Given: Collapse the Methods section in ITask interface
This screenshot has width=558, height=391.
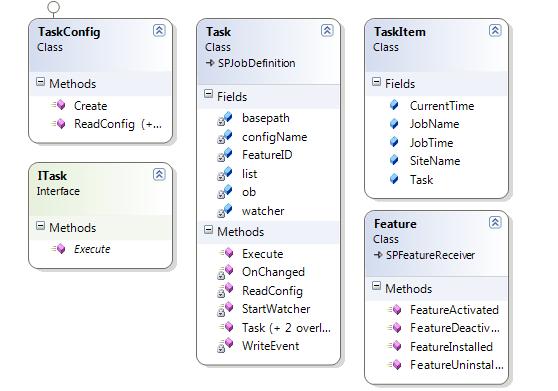Looking at the screenshot, I should tap(41, 226).
